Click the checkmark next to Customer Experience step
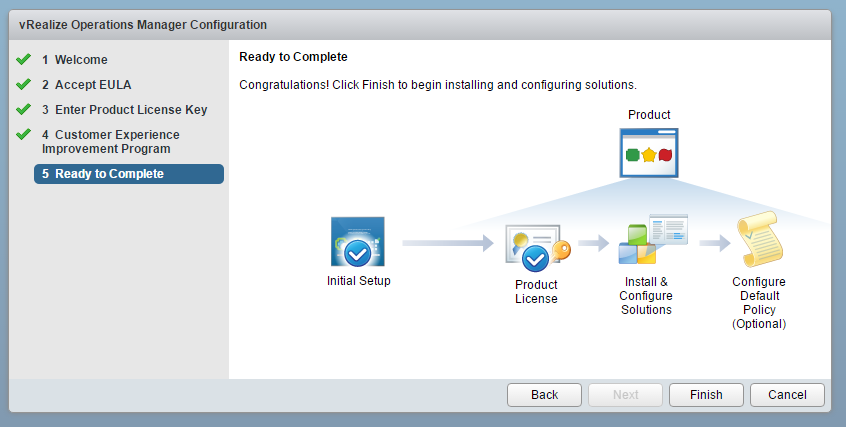 tap(23, 134)
